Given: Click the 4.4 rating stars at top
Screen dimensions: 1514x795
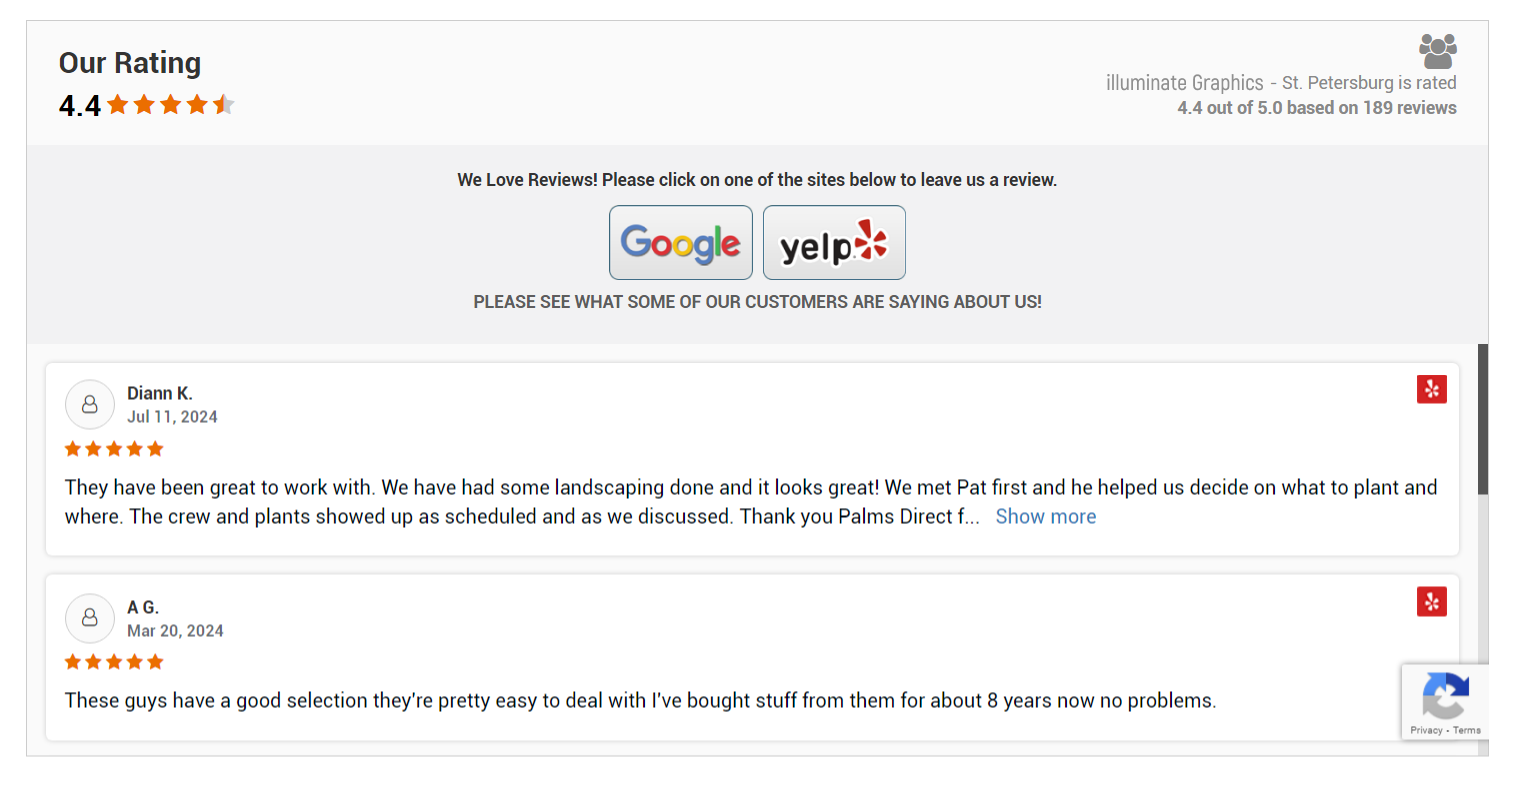Looking at the screenshot, I should click(171, 105).
